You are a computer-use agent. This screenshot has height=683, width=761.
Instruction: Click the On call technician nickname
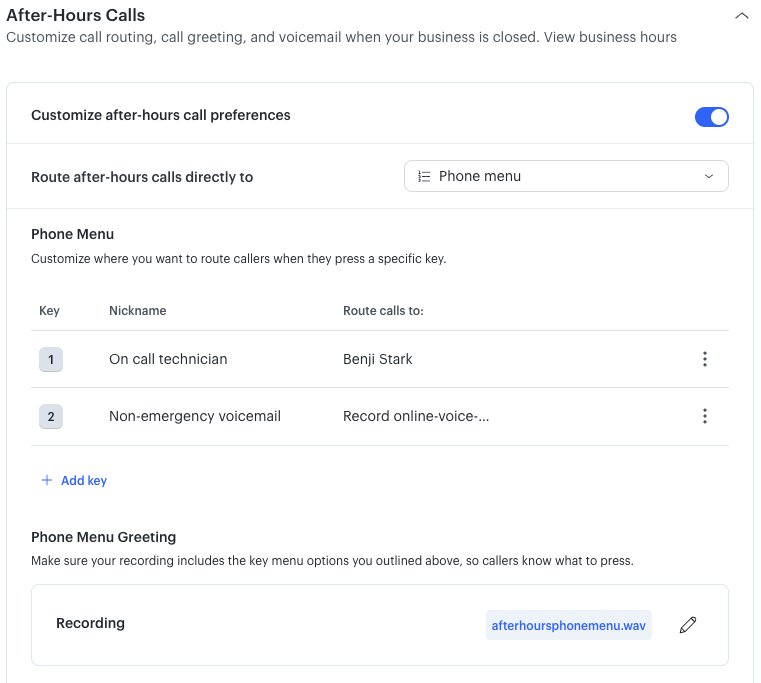coord(168,359)
